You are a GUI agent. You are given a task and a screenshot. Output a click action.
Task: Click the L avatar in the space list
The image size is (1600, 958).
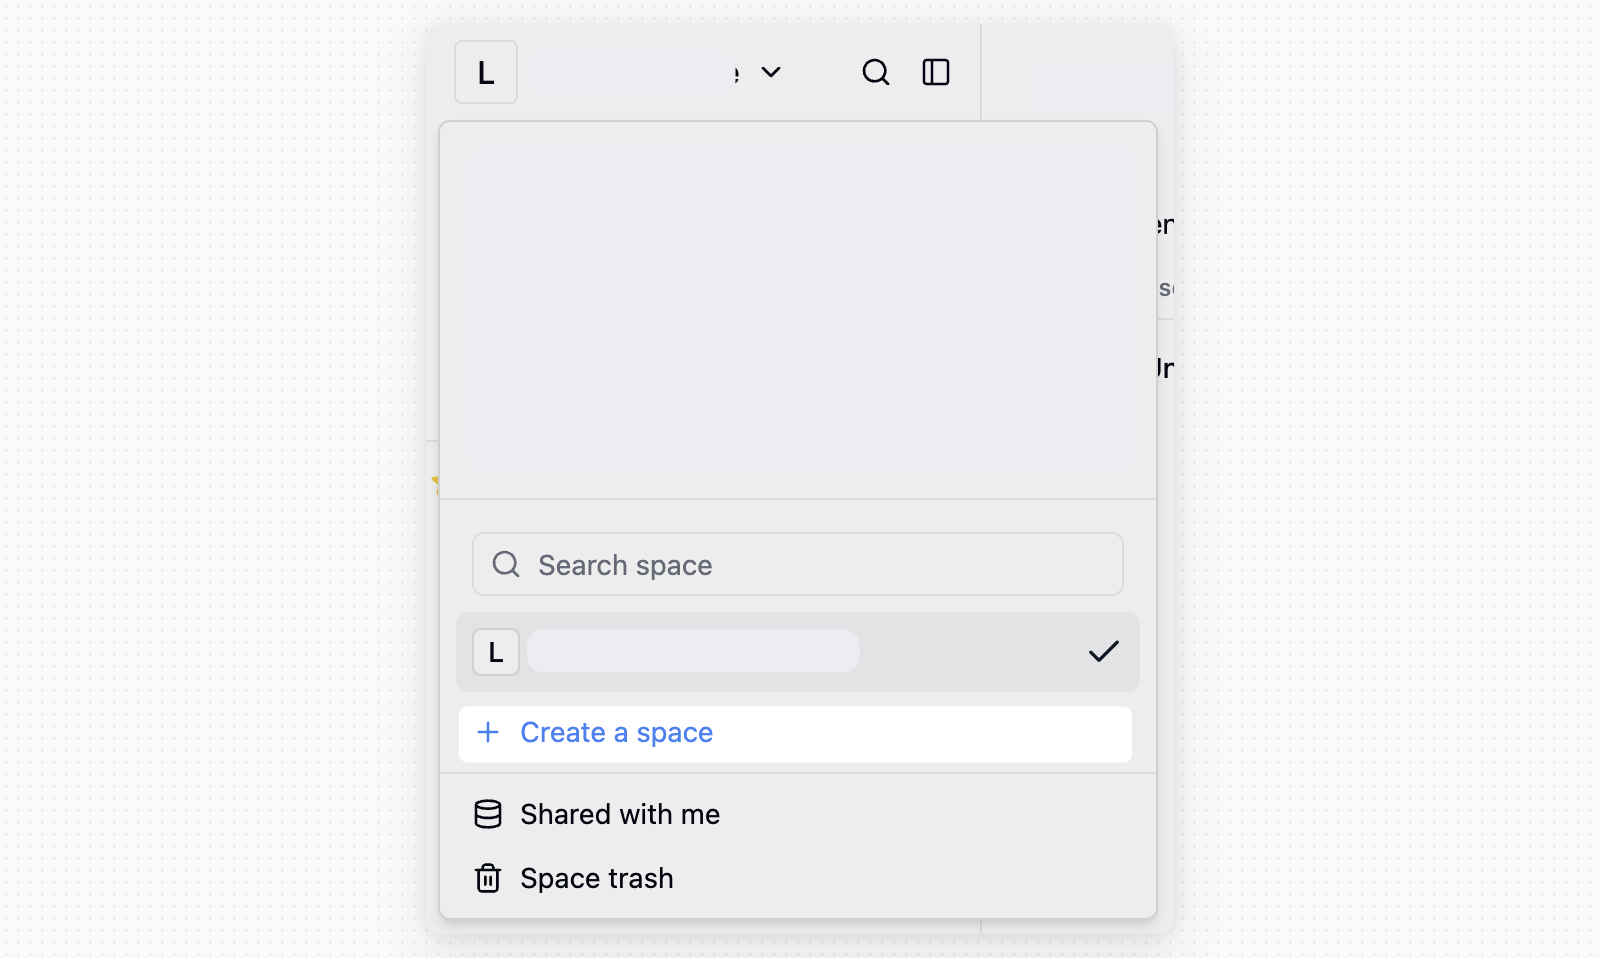click(x=496, y=652)
